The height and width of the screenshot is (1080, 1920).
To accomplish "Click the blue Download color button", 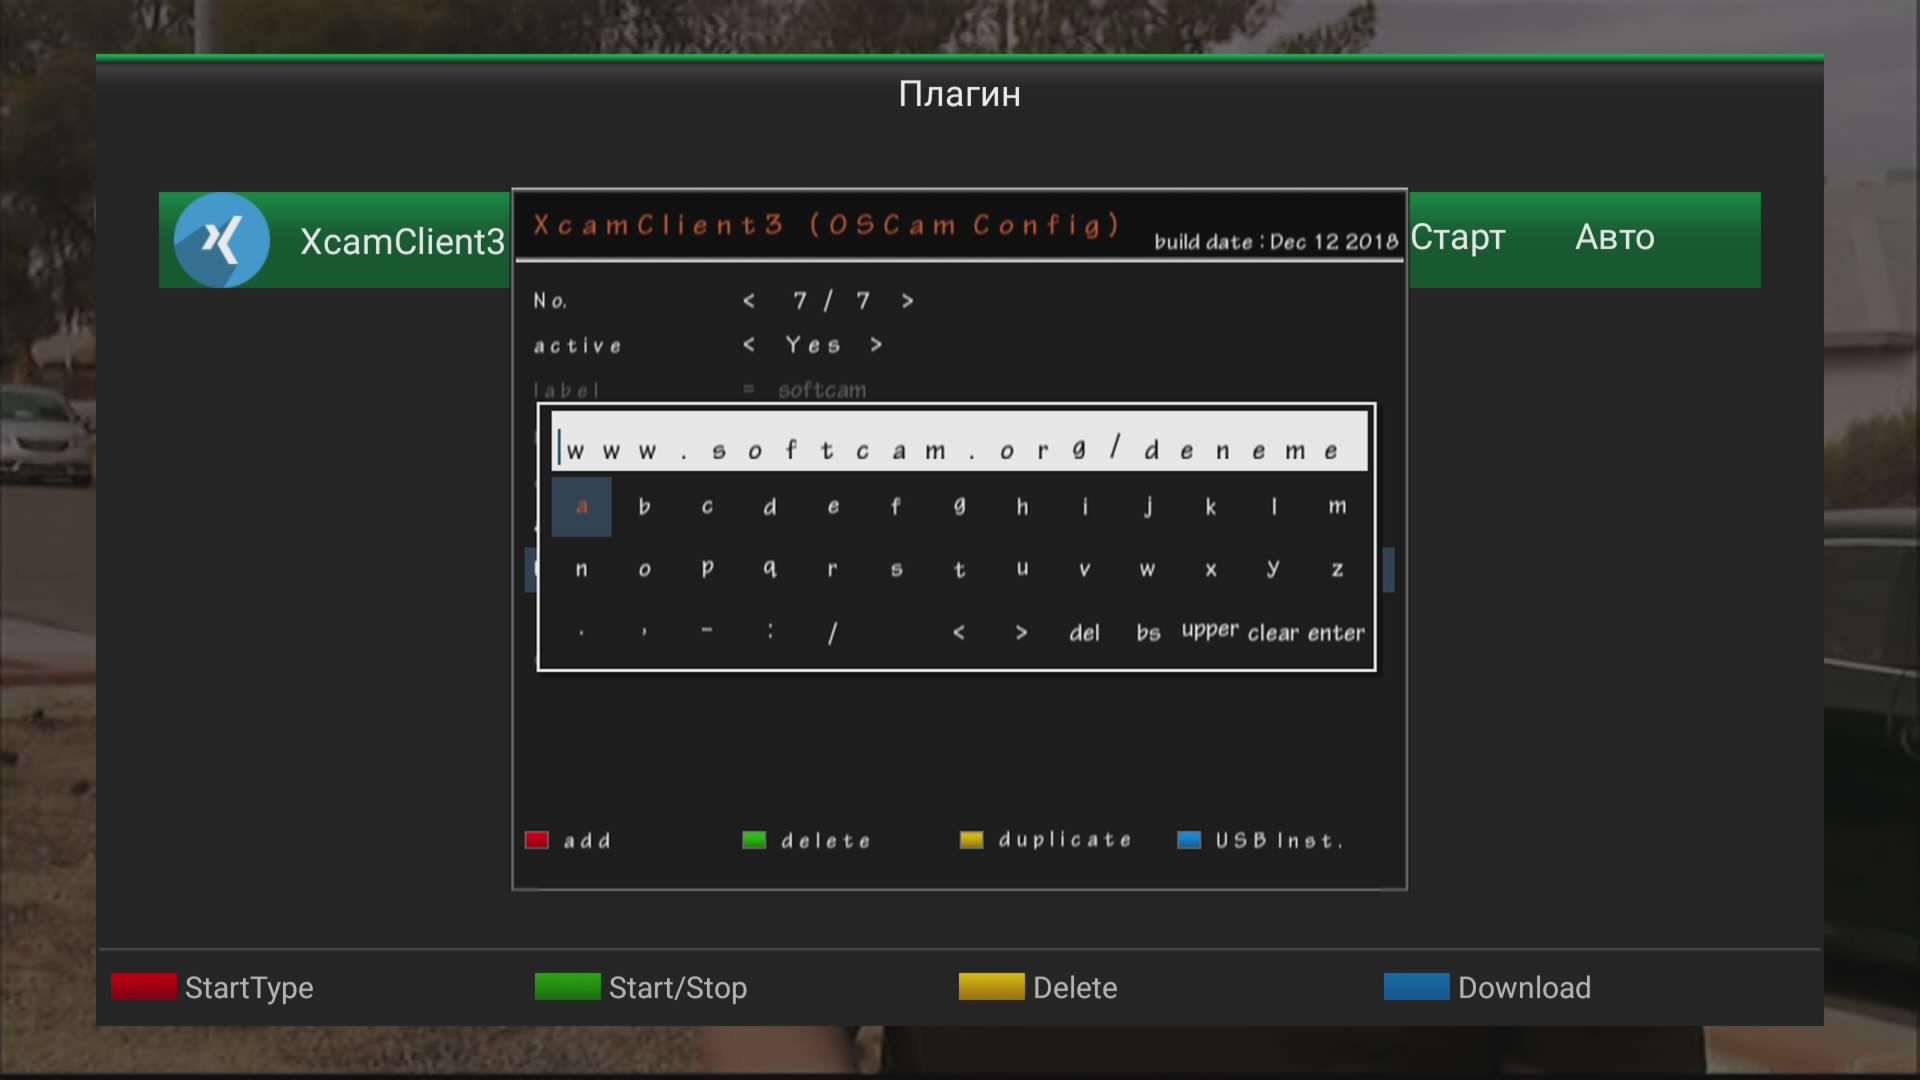I will pos(1416,986).
